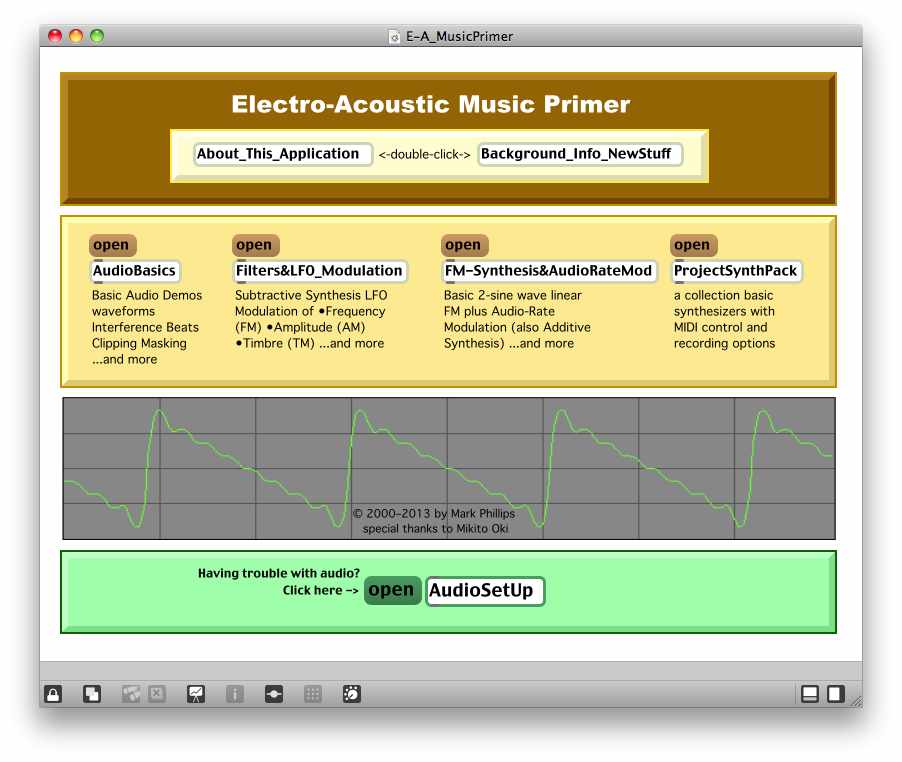Select the AudioBasics patcher box
Image resolution: width=902 pixels, height=762 pixels.
coord(136,271)
